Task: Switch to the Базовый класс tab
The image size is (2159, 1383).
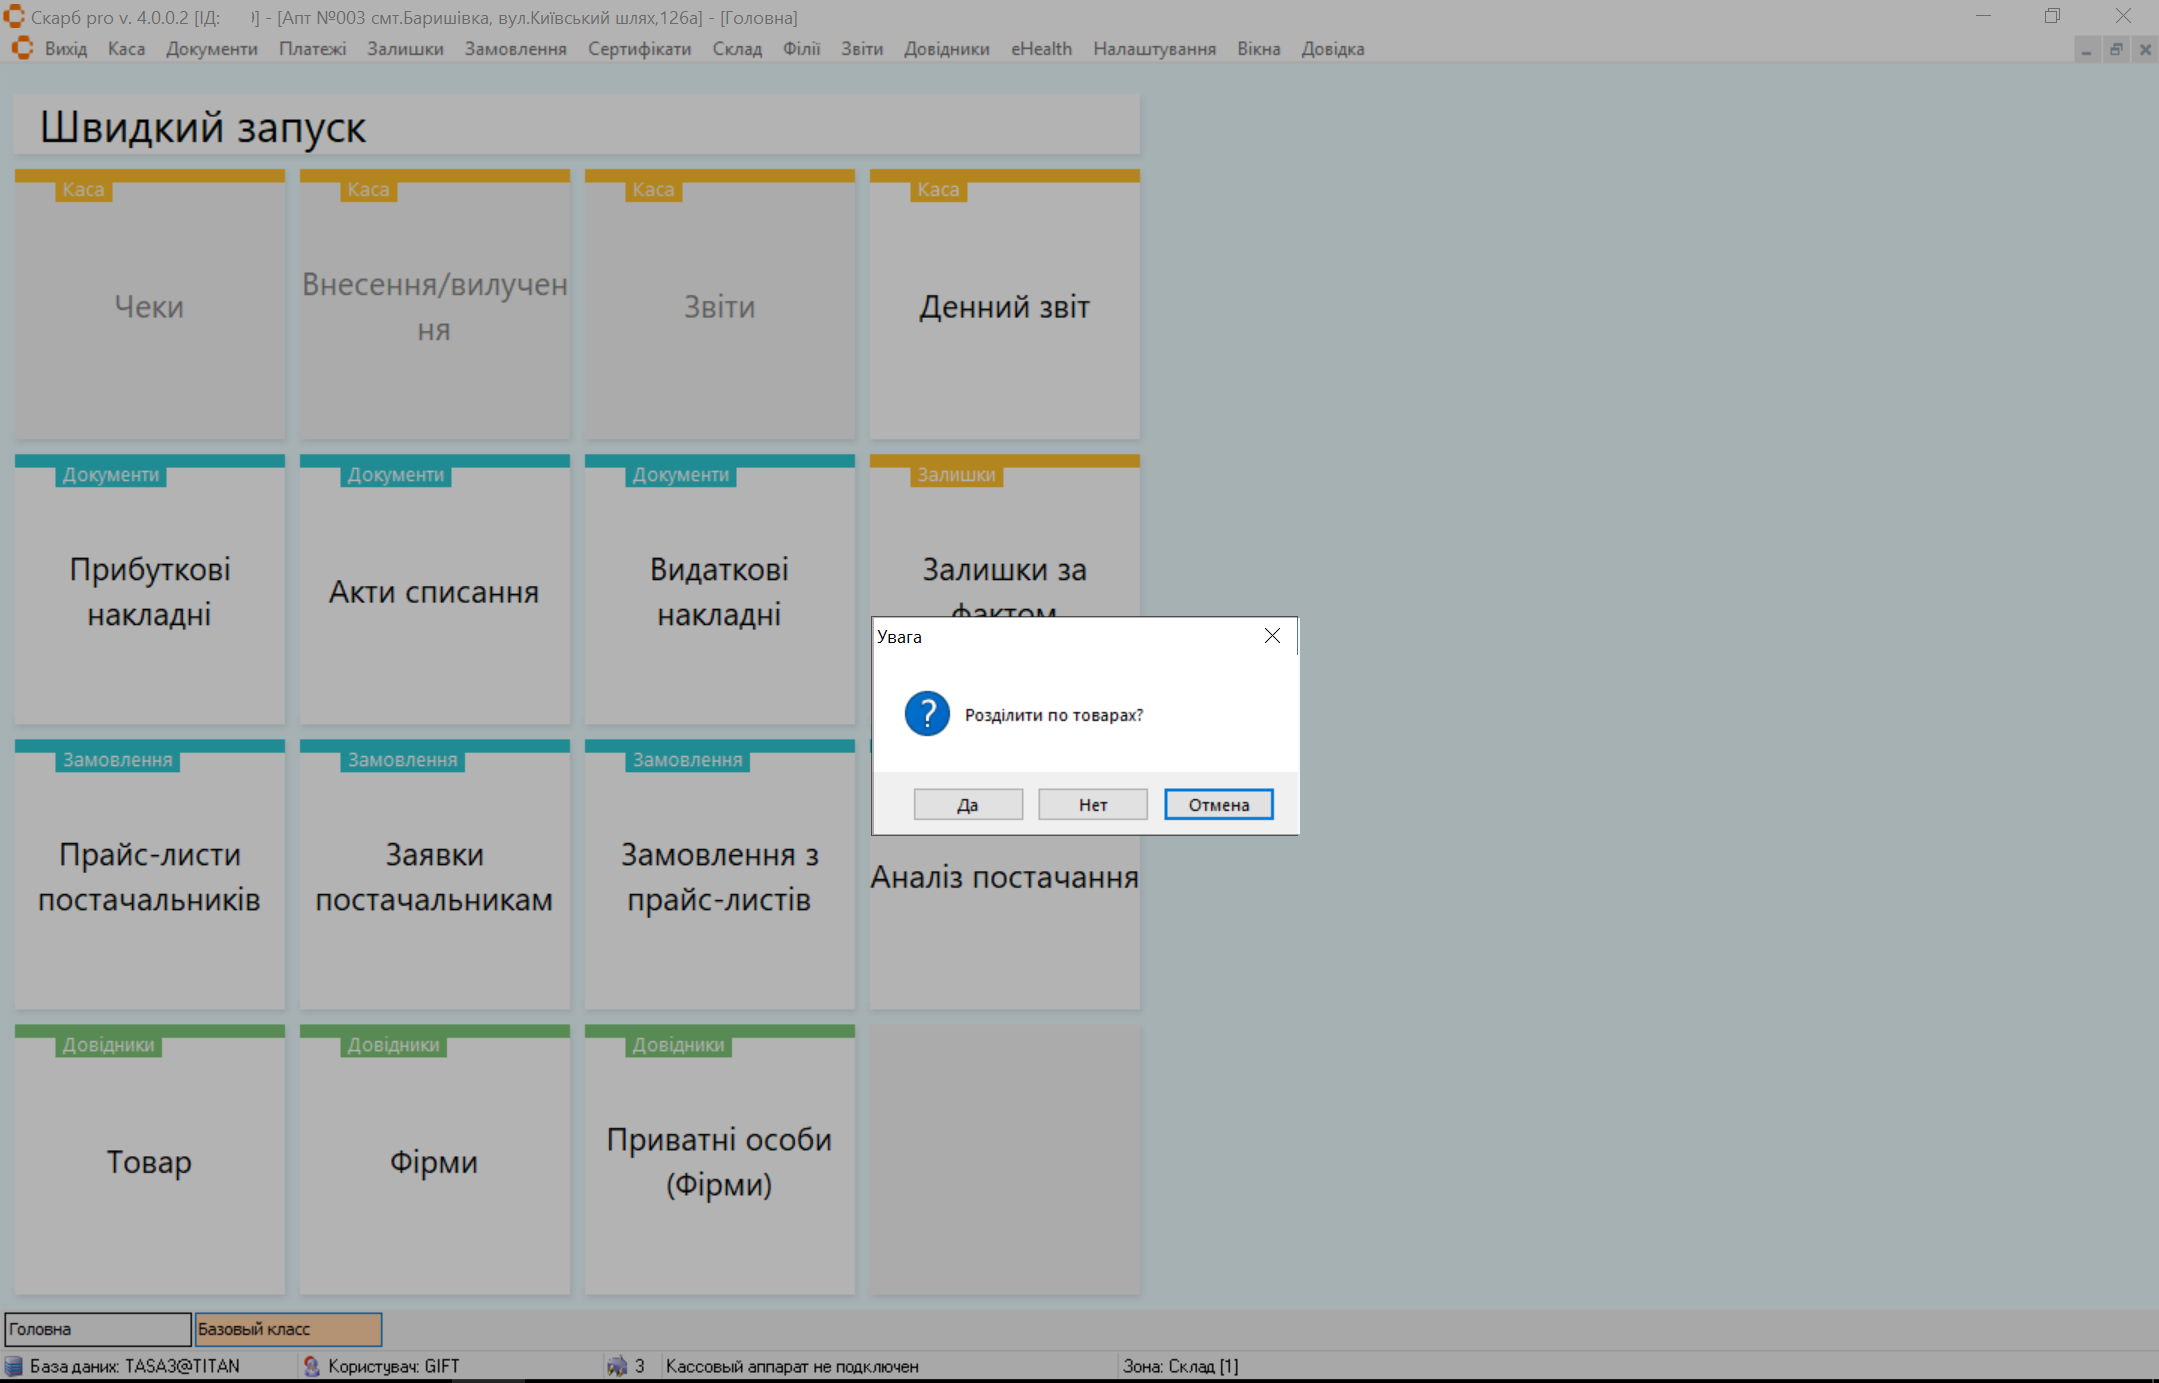Action: 288,1329
